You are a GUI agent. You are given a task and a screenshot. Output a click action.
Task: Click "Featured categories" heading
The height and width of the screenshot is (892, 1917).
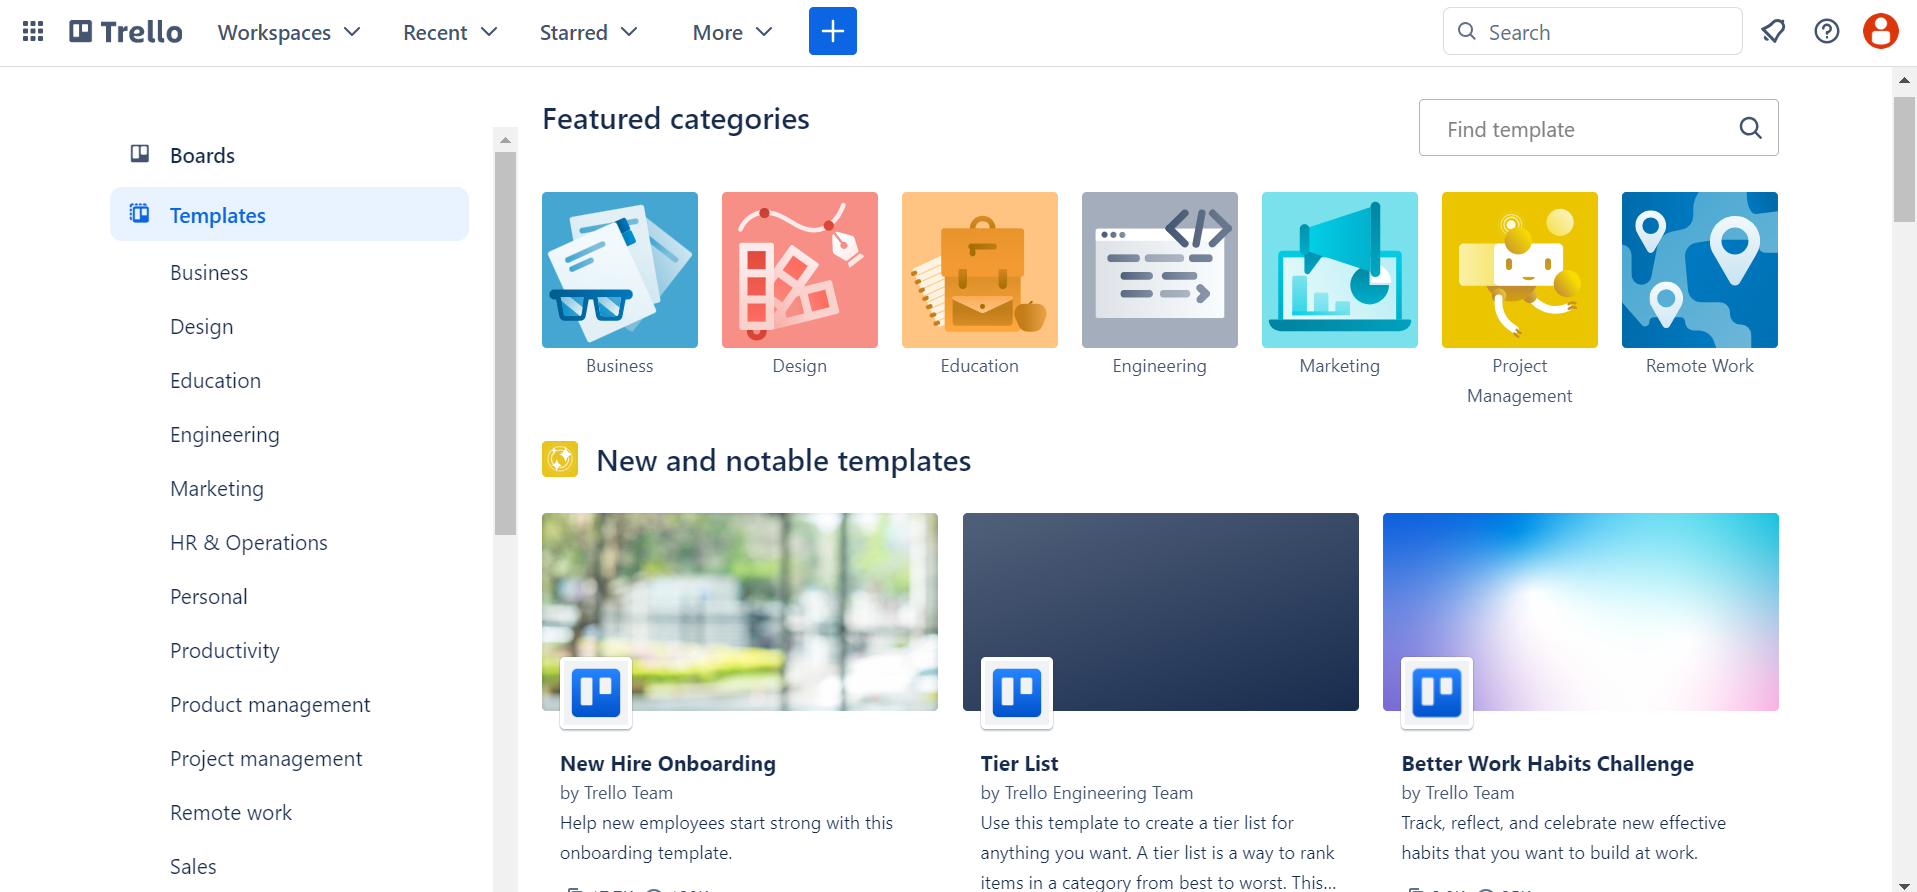(676, 119)
